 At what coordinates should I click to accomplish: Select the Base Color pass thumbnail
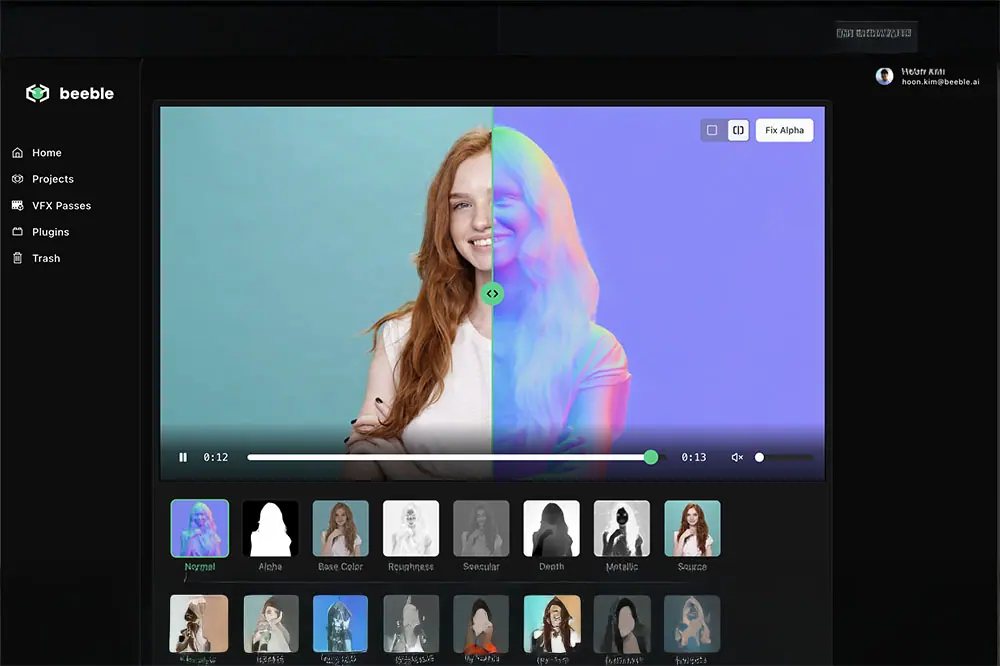point(340,528)
